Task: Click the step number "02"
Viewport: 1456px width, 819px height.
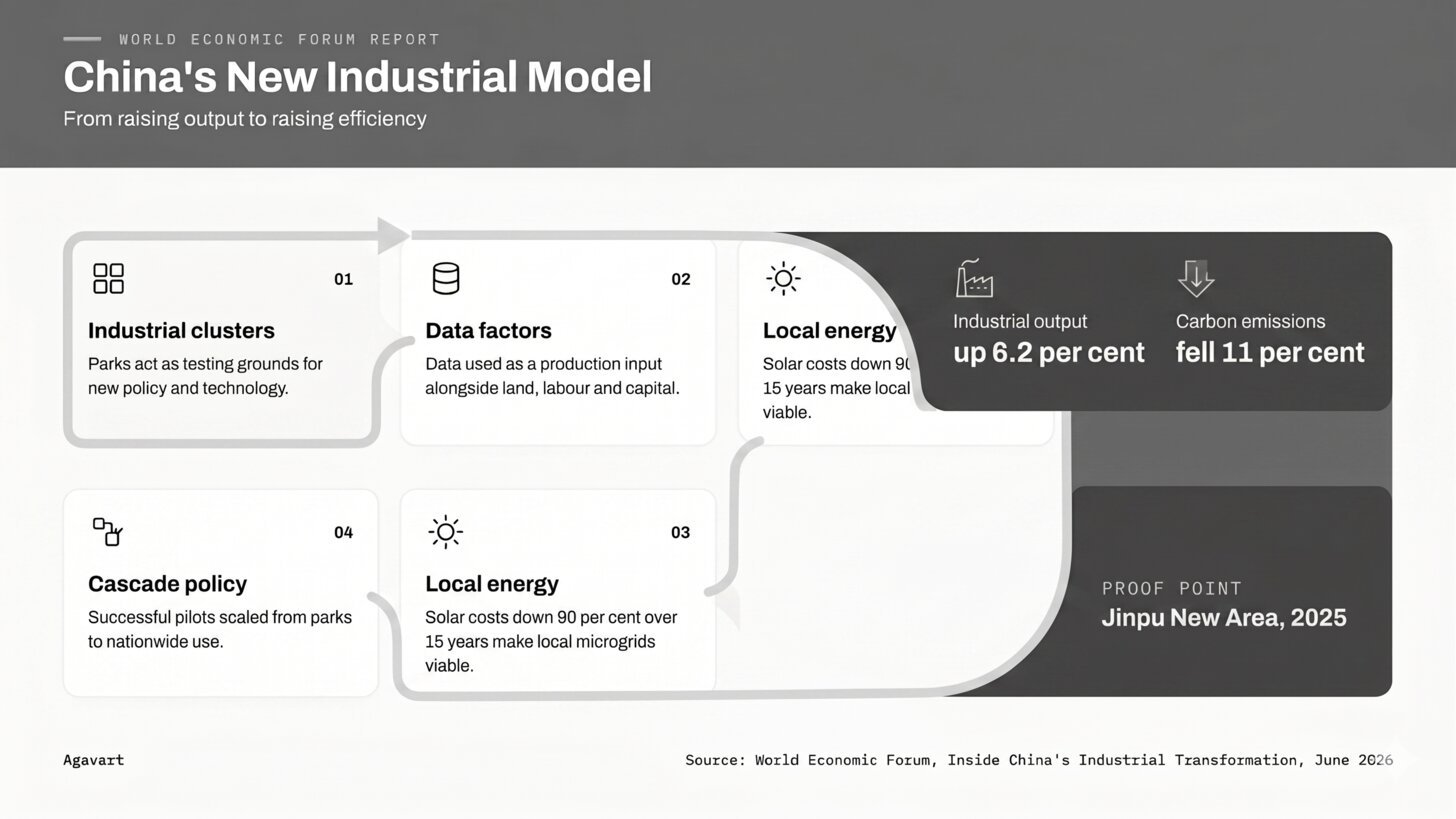Action: pos(681,280)
